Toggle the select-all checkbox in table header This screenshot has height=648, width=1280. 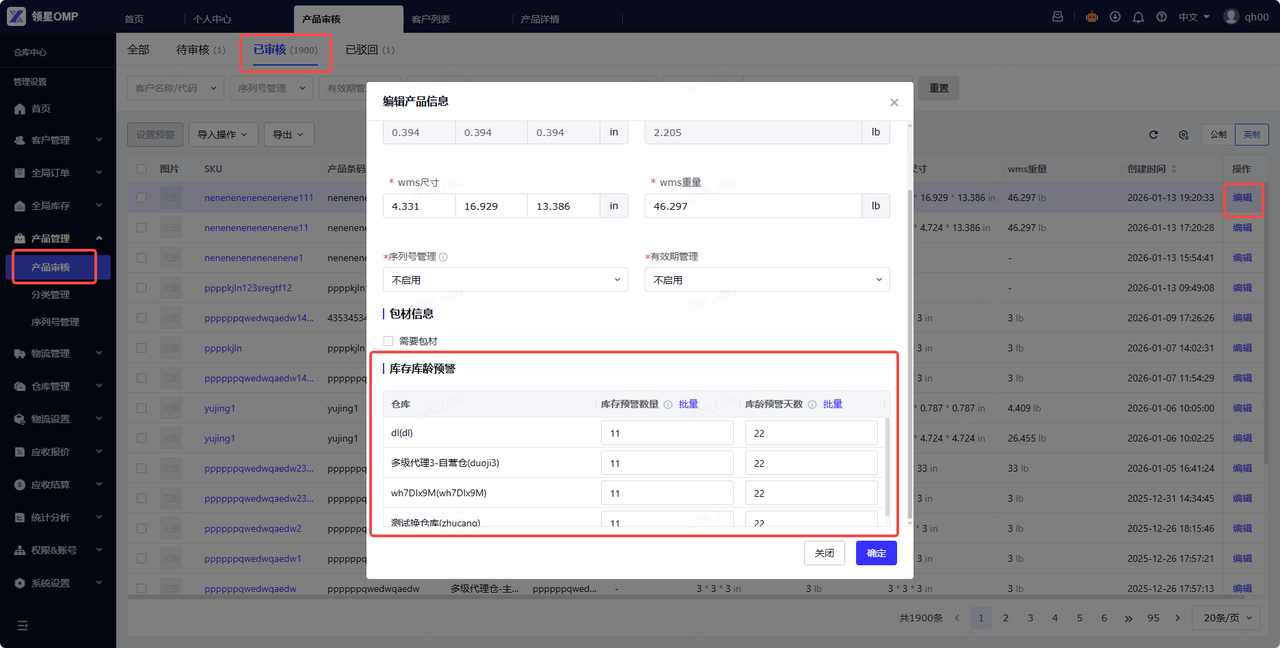point(141,169)
